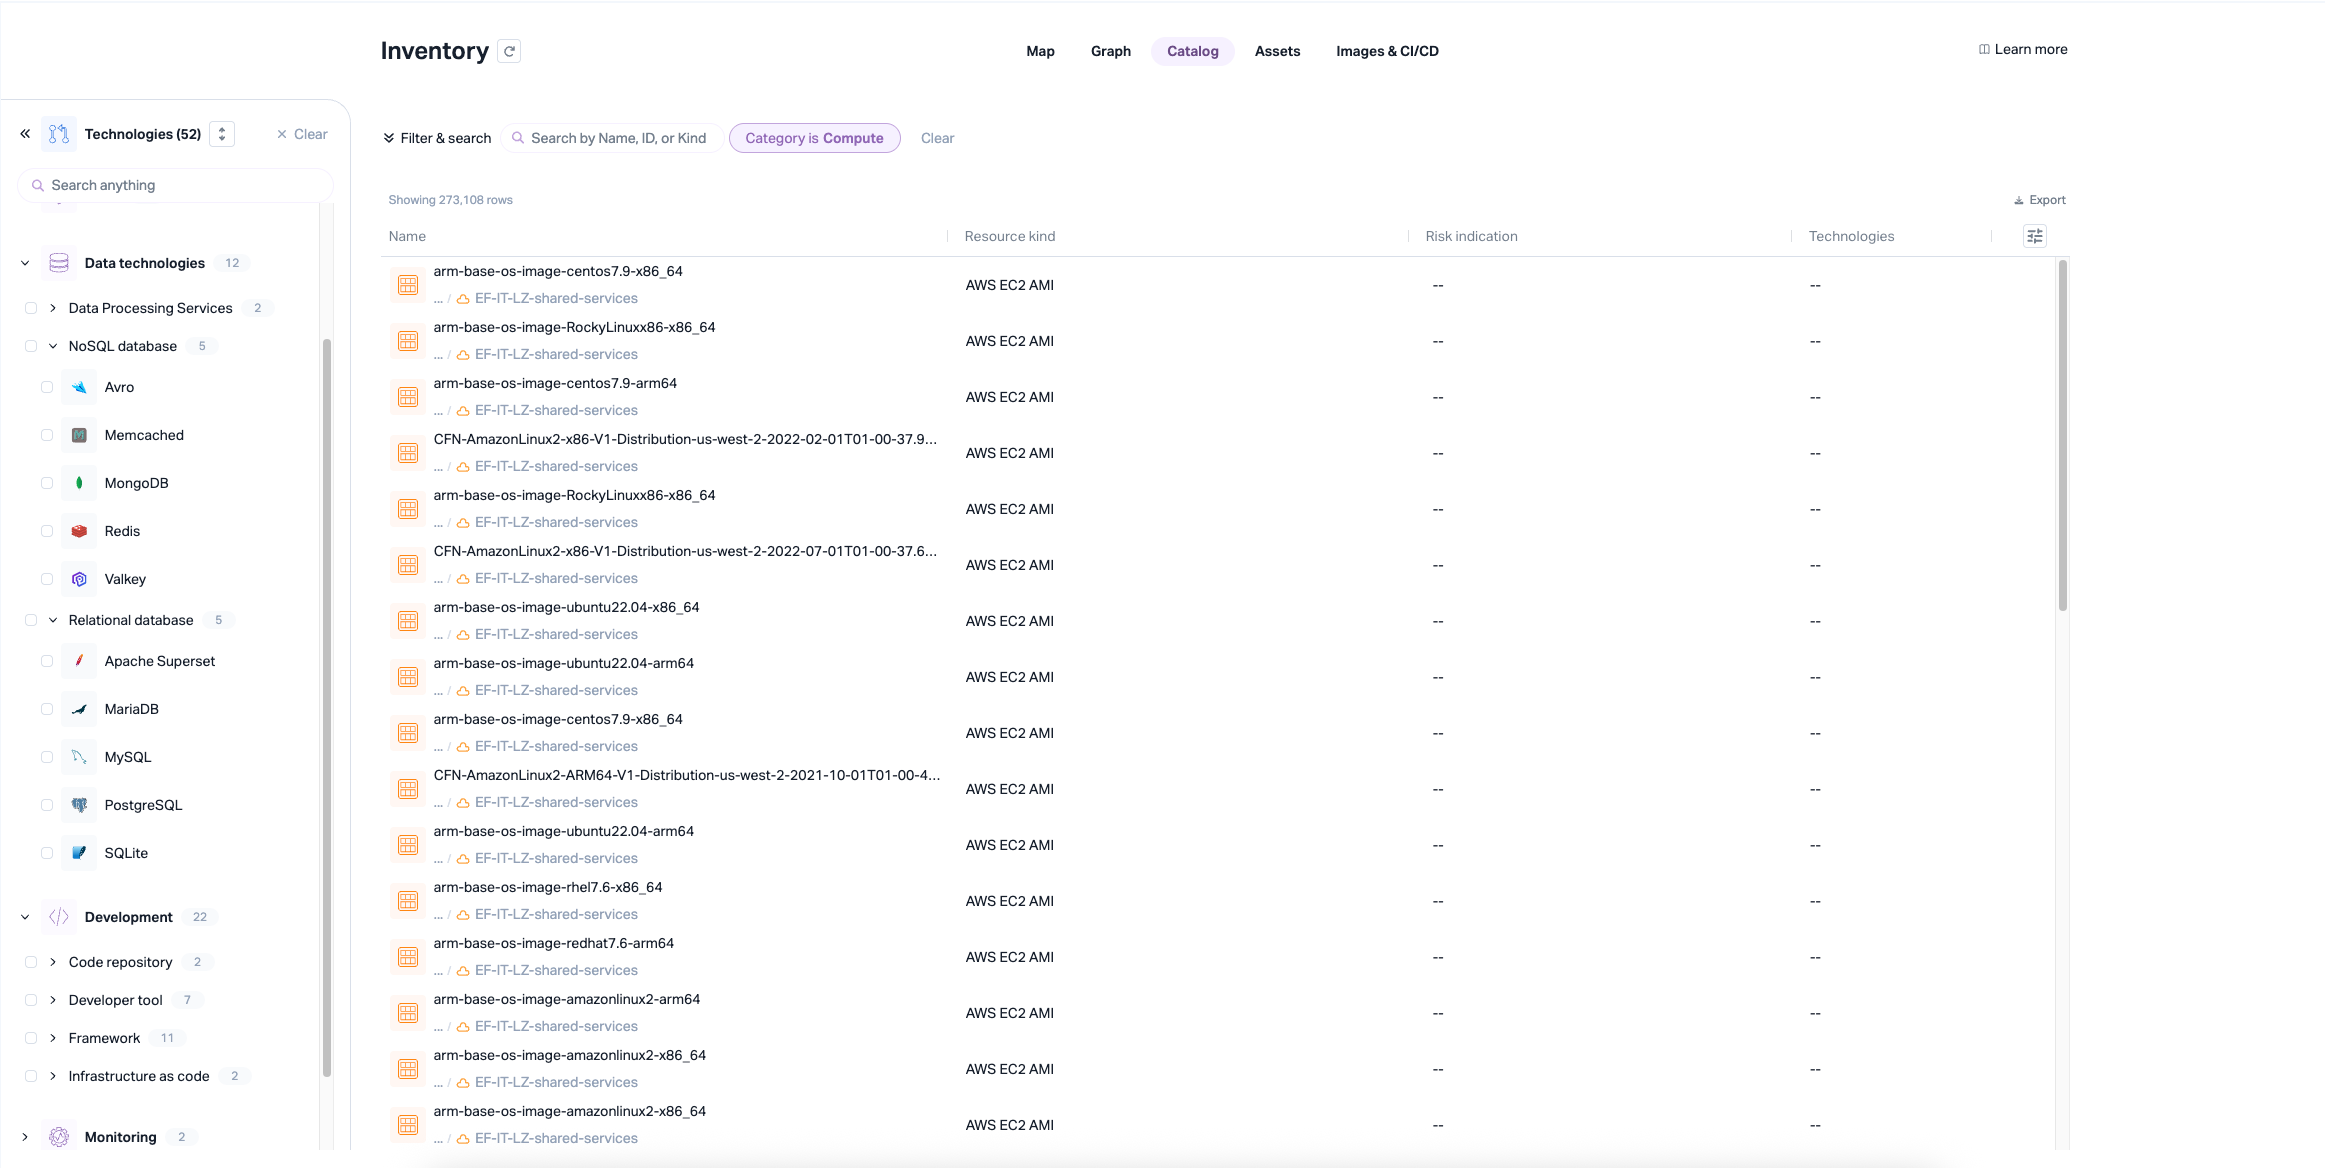Focus the Search by Name, ID, or Kind field
The width and height of the screenshot is (2325, 1168).
click(x=618, y=138)
